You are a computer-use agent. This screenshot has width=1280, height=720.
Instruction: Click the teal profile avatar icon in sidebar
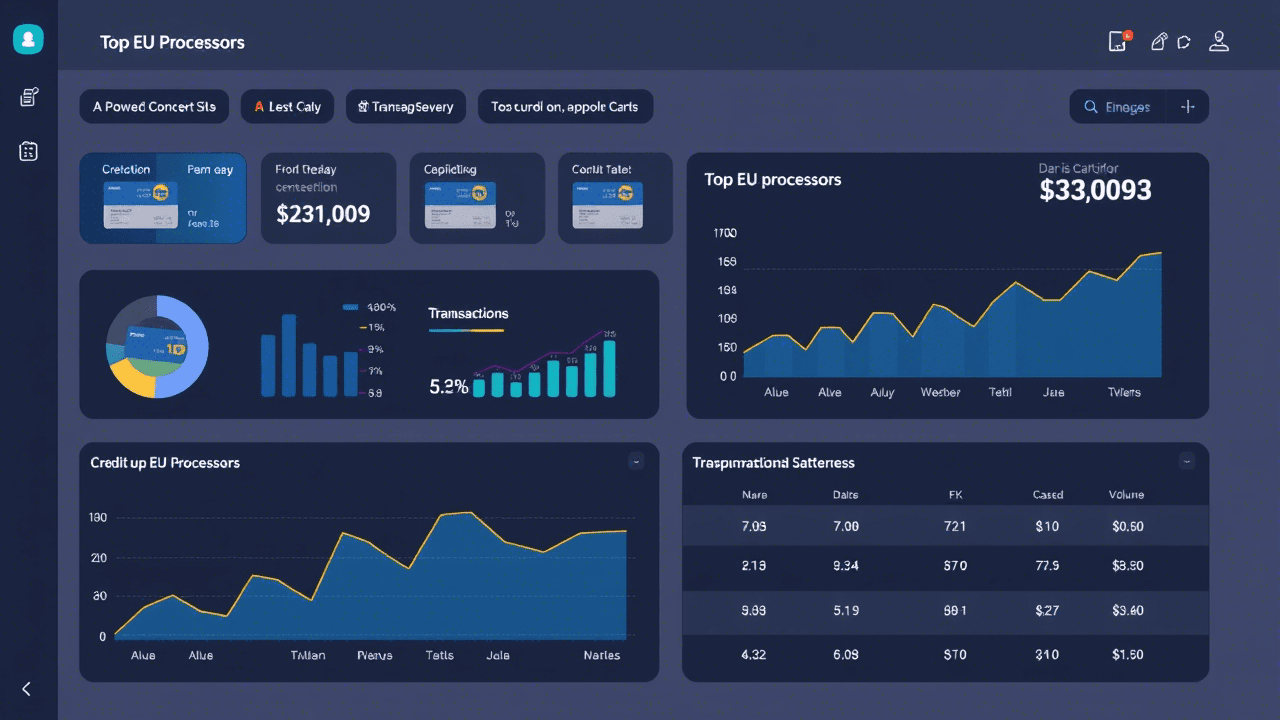point(28,39)
